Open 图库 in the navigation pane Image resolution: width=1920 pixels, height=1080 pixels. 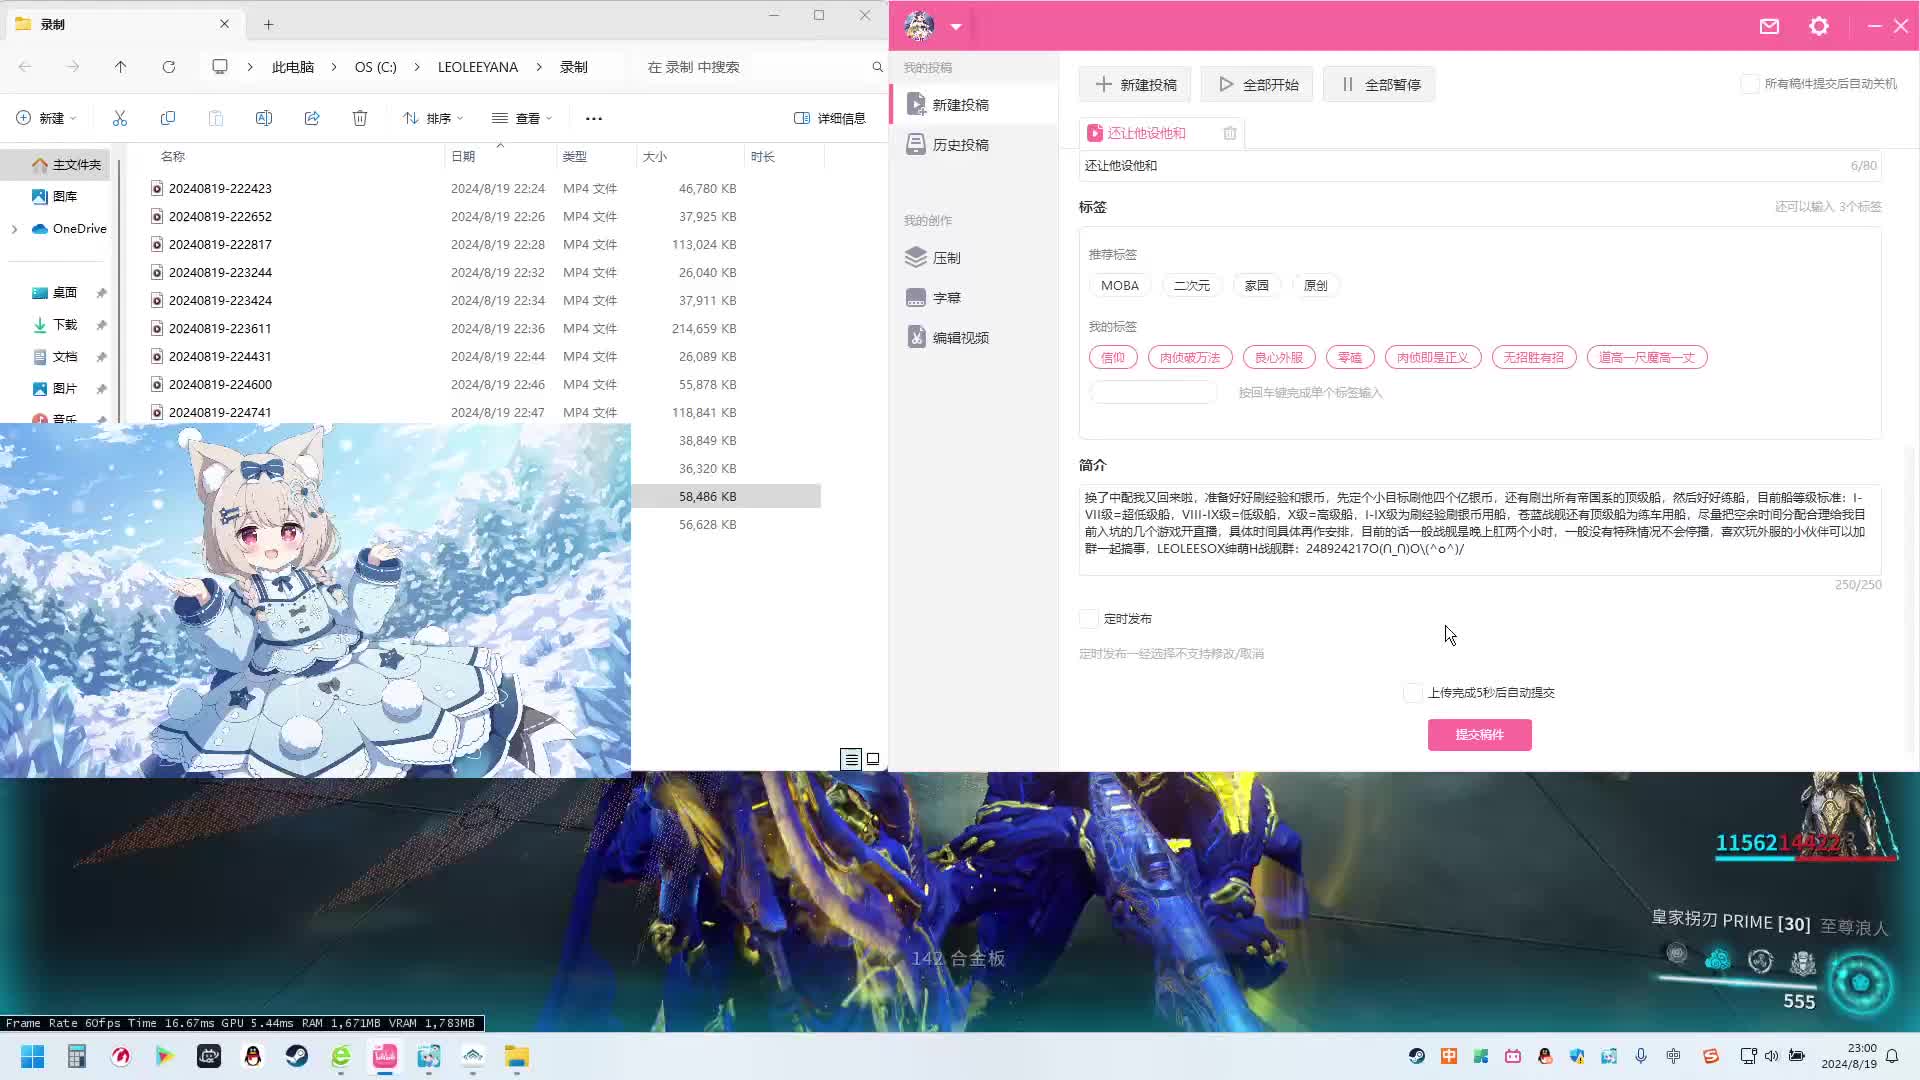click(55, 197)
